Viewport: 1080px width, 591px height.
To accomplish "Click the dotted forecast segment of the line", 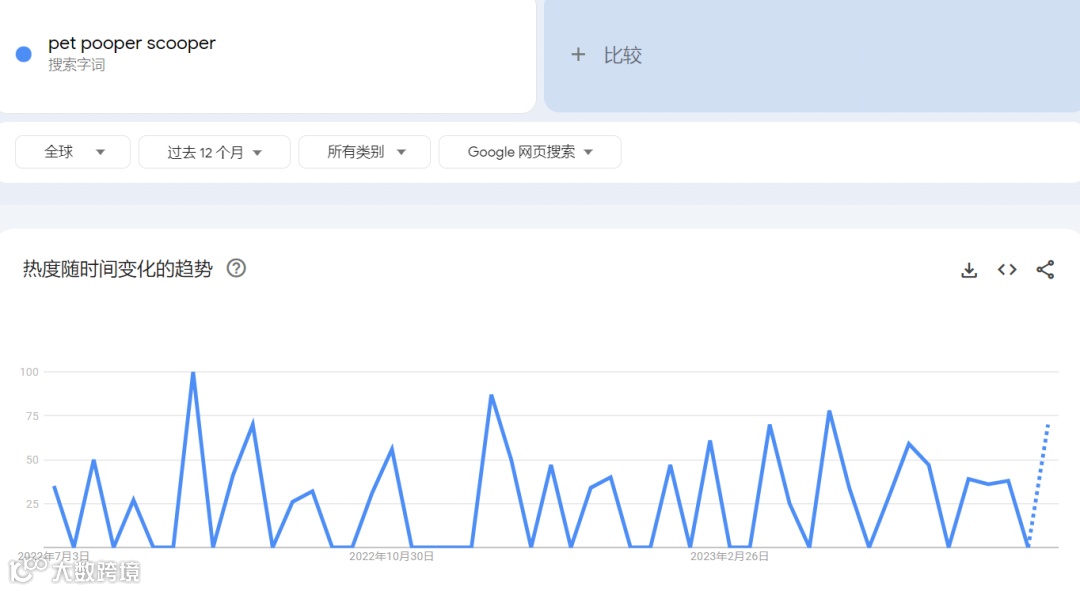I will pyautogui.click(x=1039, y=486).
